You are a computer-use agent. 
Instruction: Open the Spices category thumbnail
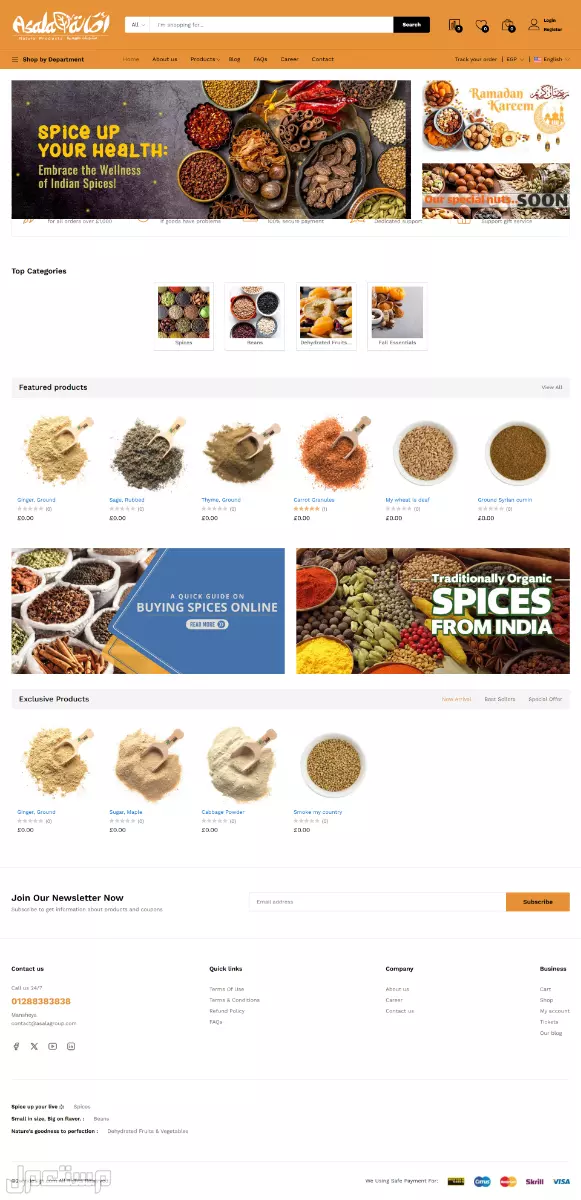(x=184, y=316)
